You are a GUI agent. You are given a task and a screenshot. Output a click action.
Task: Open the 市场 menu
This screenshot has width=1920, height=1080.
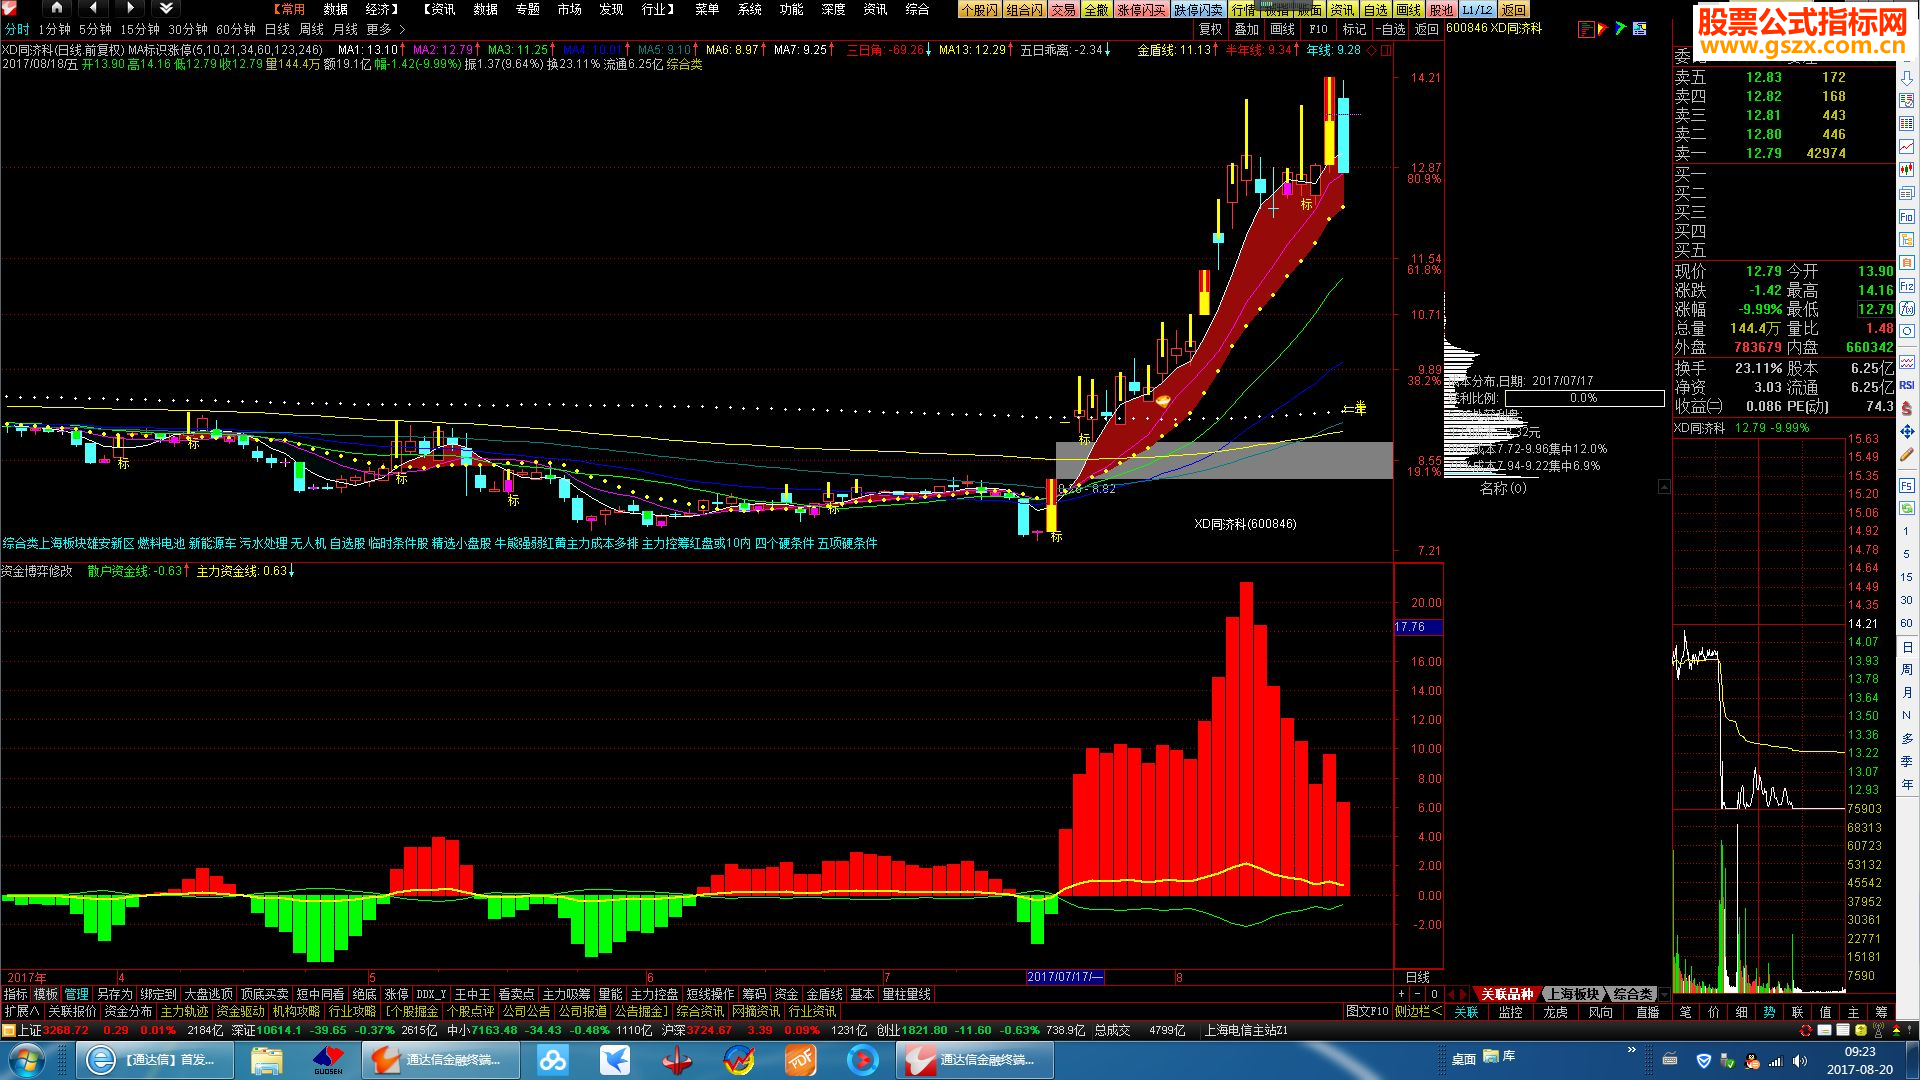(569, 9)
